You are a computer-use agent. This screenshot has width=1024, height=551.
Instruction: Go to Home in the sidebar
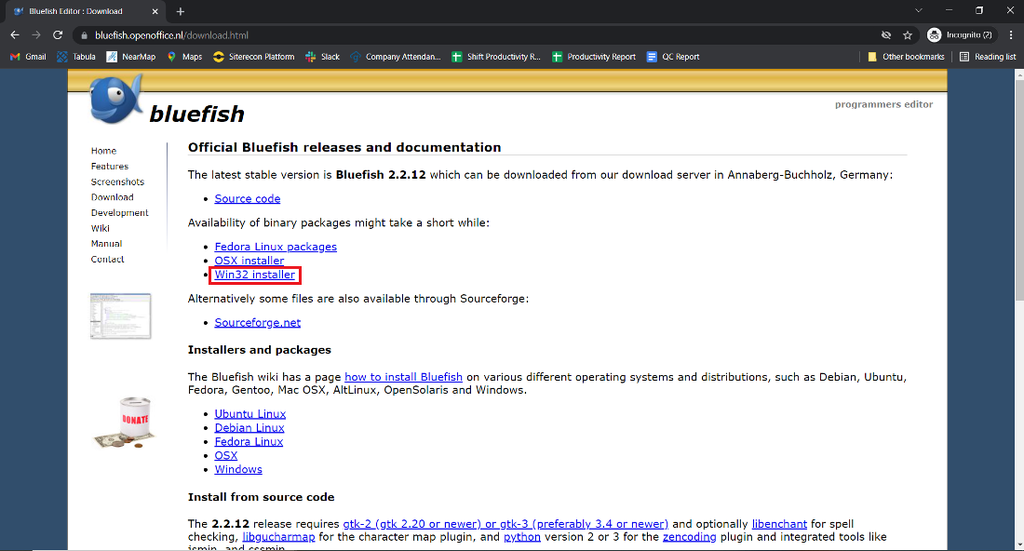103,151
